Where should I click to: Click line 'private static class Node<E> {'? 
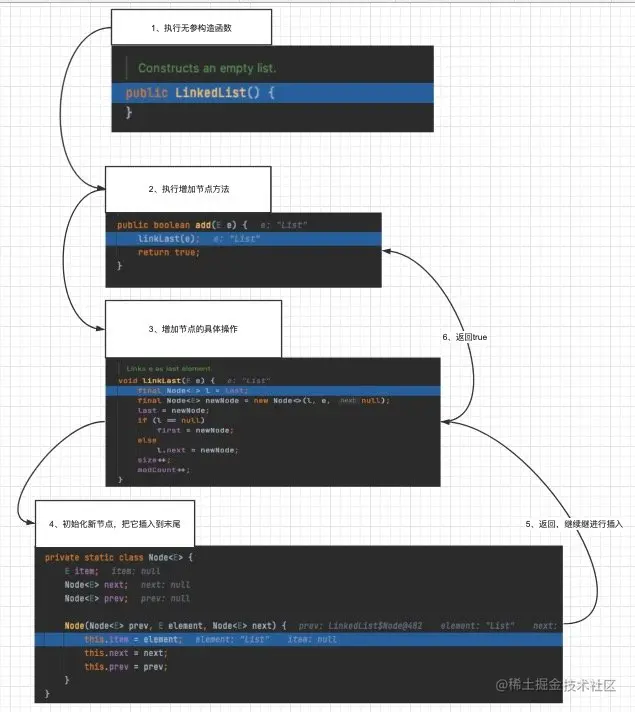pyautogui.click(x=119, y=557)
